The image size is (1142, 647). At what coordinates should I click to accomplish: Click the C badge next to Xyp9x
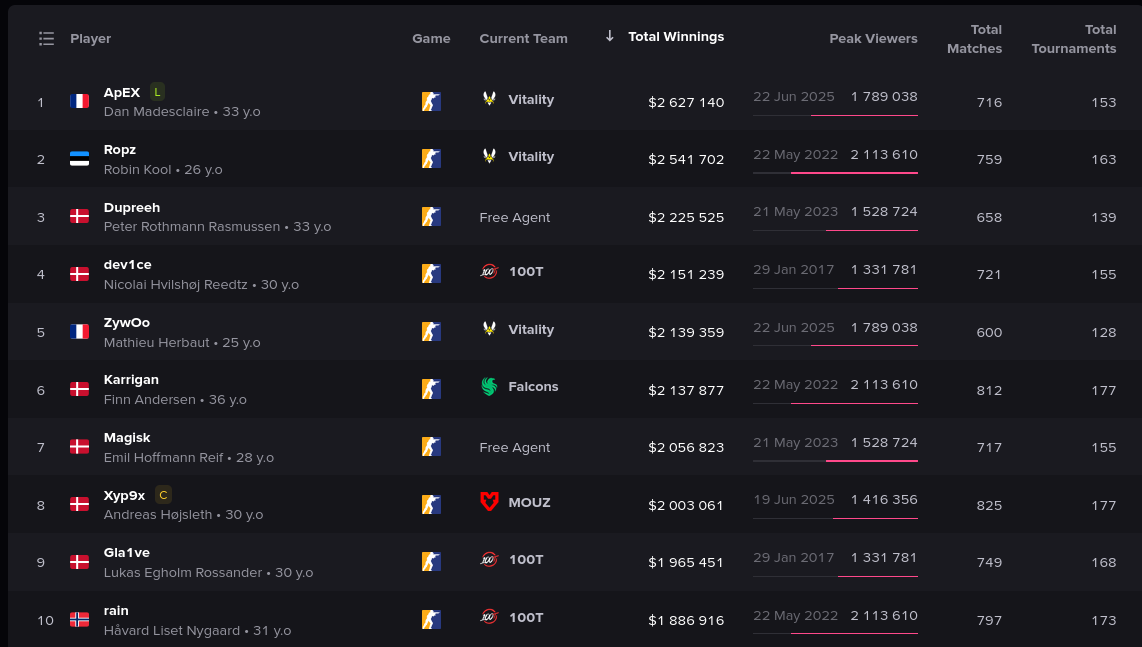[163, 495]
